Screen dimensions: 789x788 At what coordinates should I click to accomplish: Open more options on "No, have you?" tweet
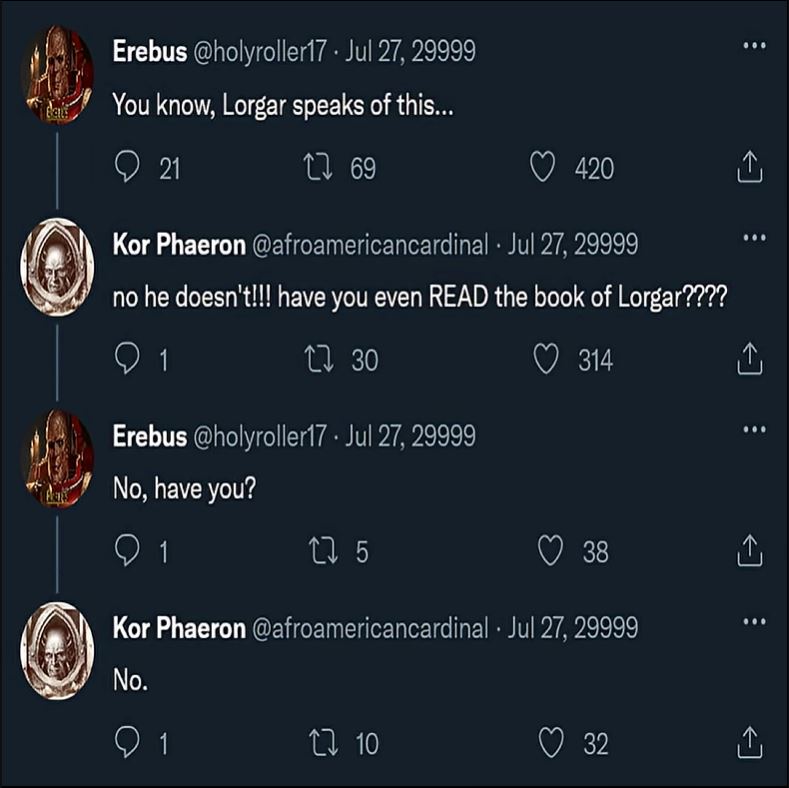click(753, 429)
